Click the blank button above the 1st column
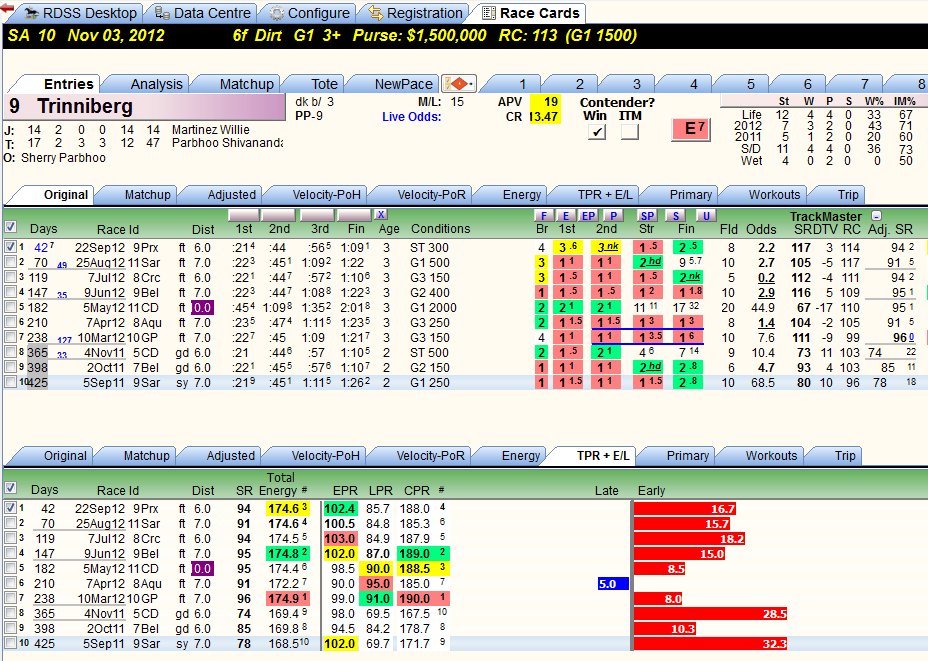 click(243, 215)
